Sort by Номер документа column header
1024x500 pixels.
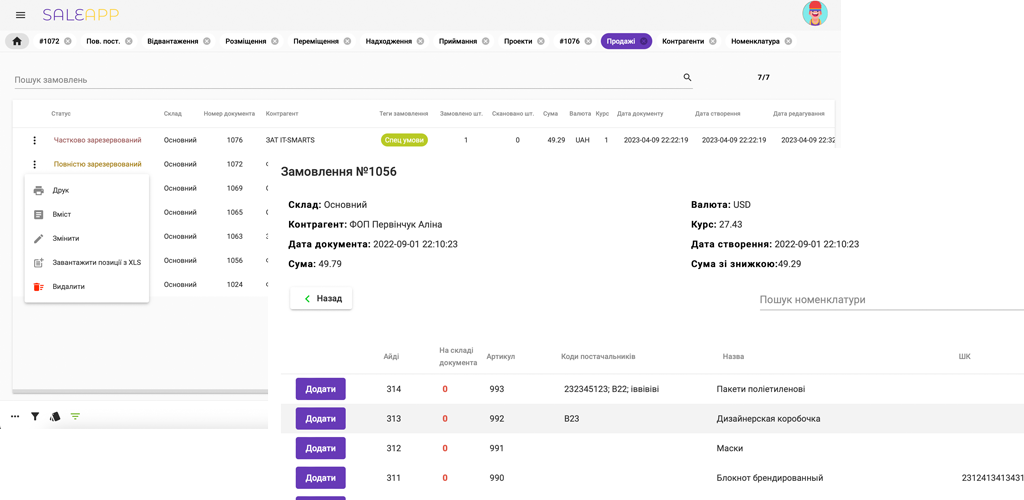point(229,114)
